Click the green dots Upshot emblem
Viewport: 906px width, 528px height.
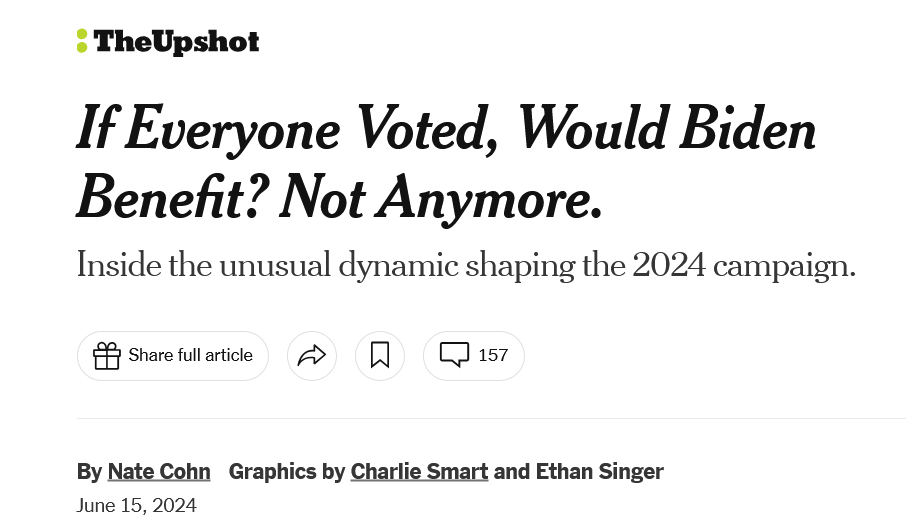[x=82, y=41]
